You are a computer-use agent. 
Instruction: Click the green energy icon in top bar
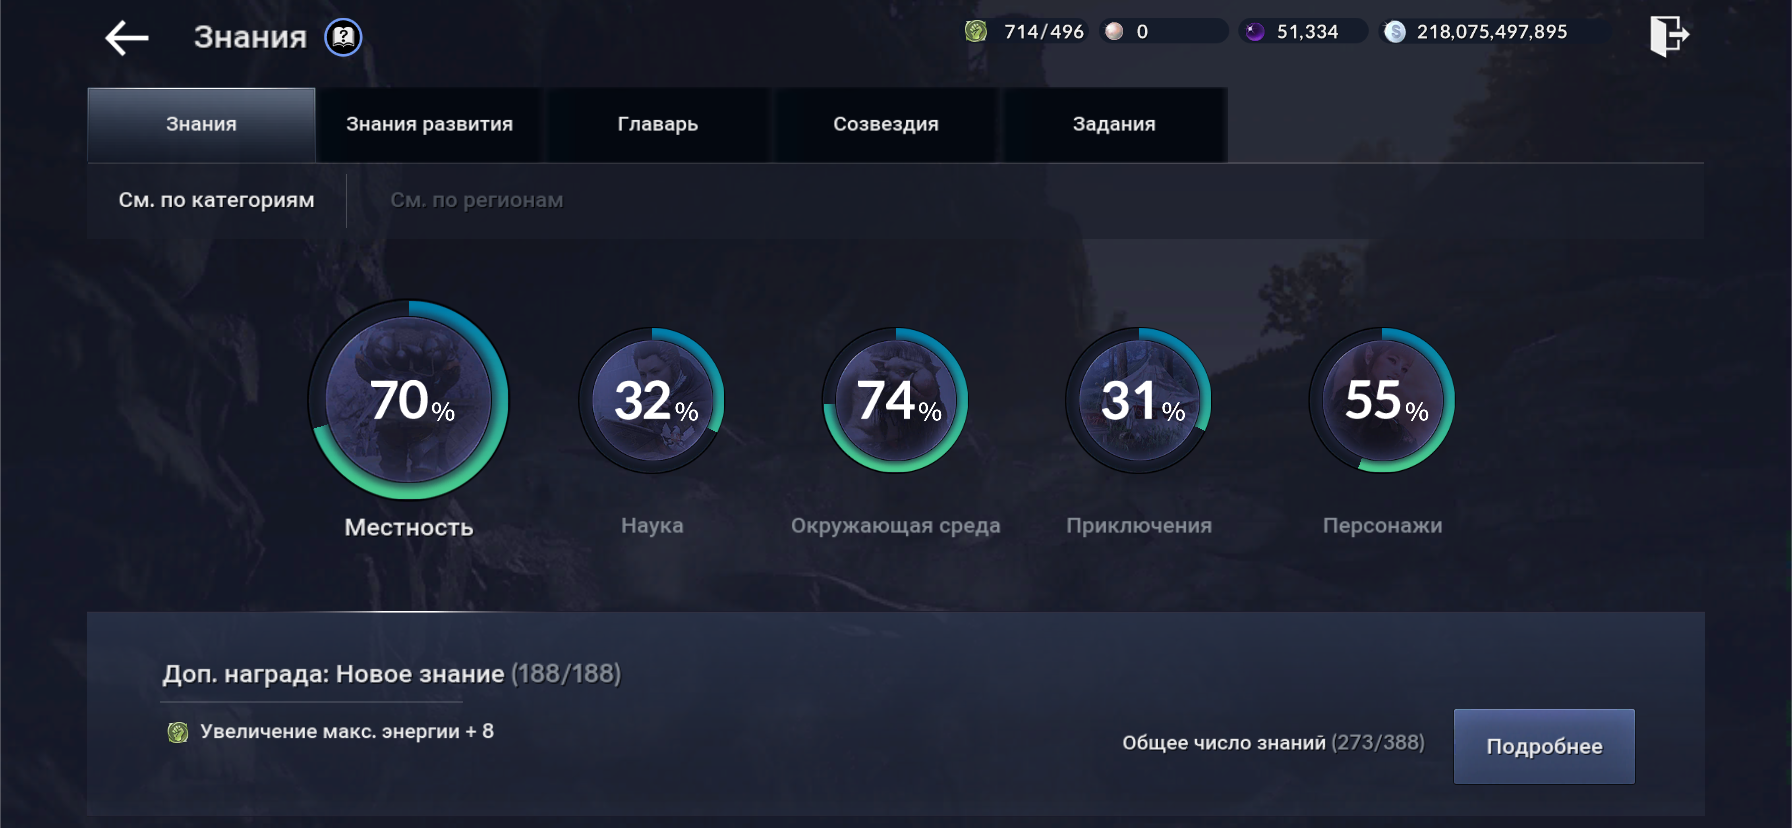pyautogui.click(x=976, y=32)
